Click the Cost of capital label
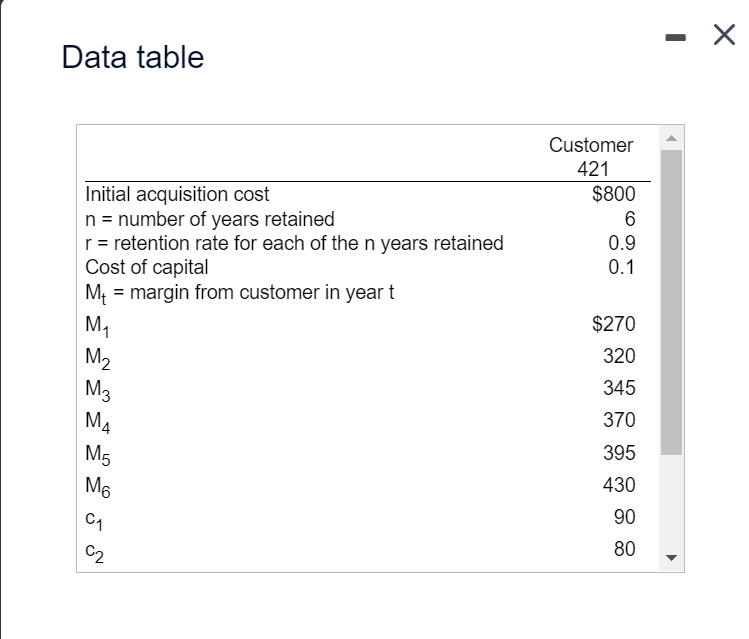 pyautogui.click(x=147, y=267)
